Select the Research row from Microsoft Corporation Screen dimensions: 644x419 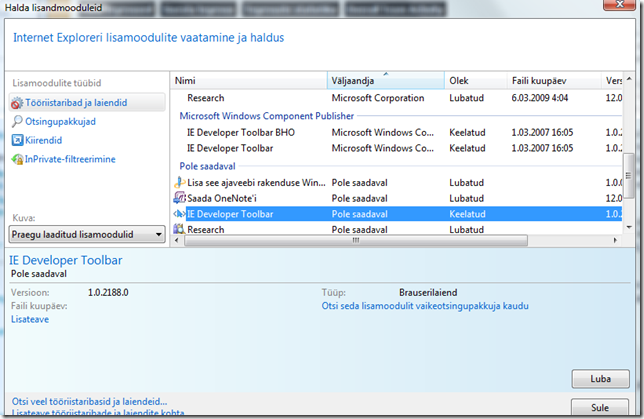tap(397, 98)
